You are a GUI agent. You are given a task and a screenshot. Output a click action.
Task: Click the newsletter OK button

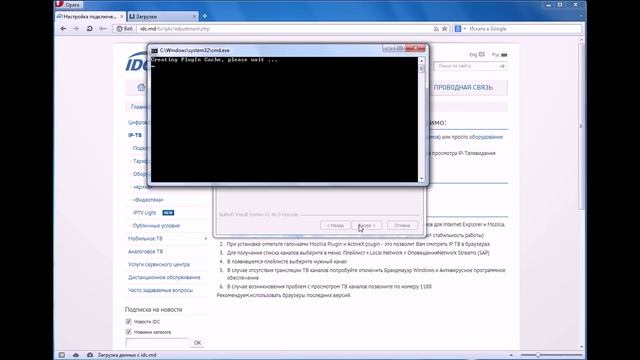[198, 343]
